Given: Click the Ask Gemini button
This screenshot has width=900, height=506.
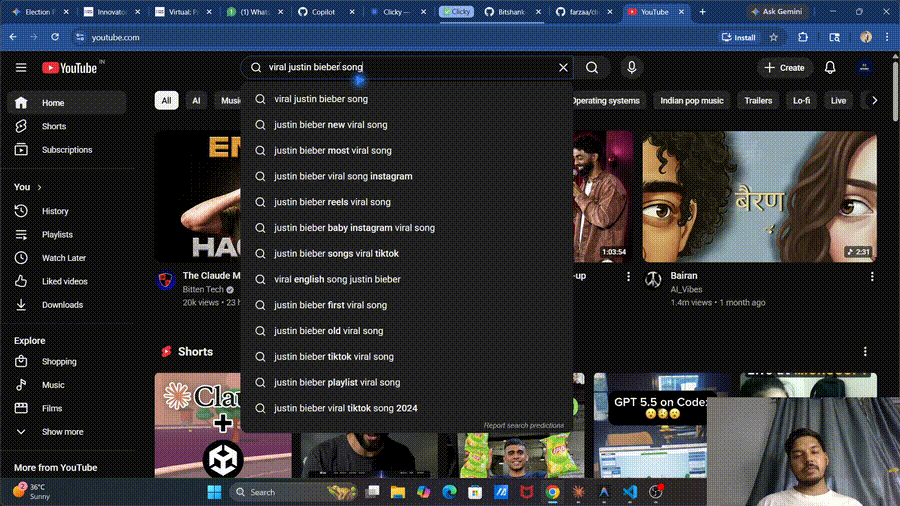Looking at the screenshot, I should point(777,11).
